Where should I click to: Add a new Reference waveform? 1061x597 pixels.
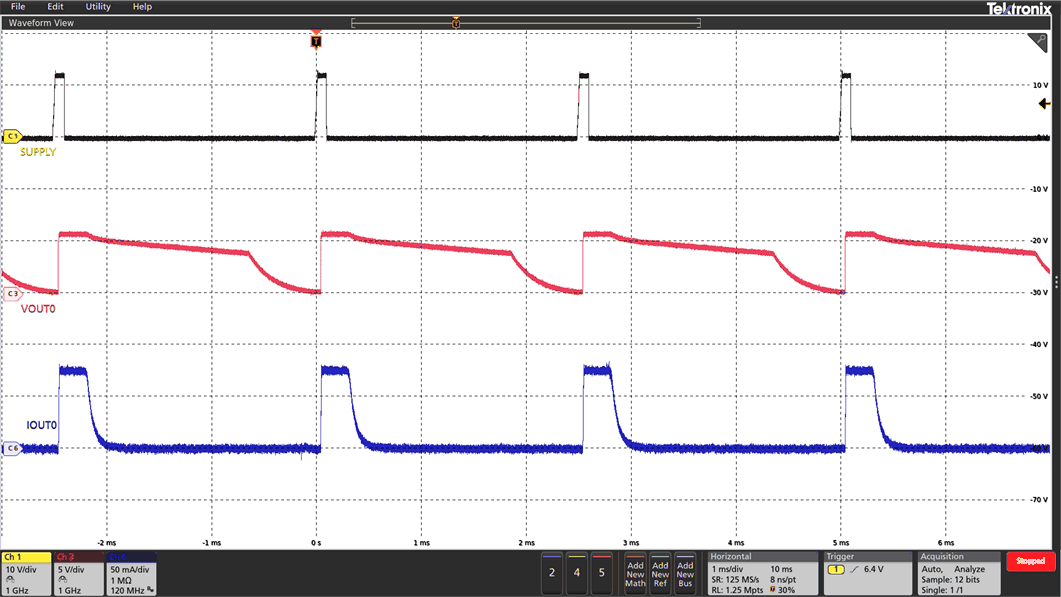tap(661, 573)
